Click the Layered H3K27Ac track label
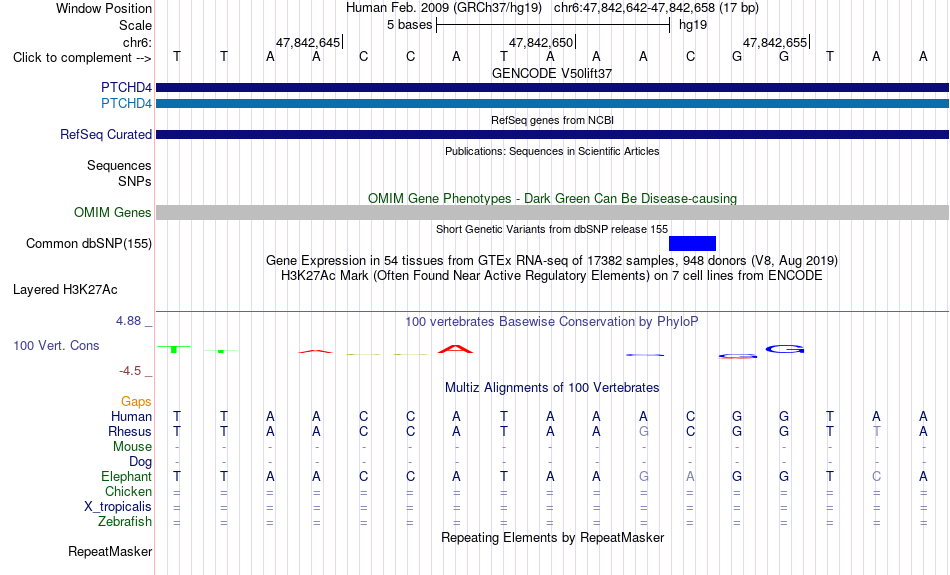 65,290
